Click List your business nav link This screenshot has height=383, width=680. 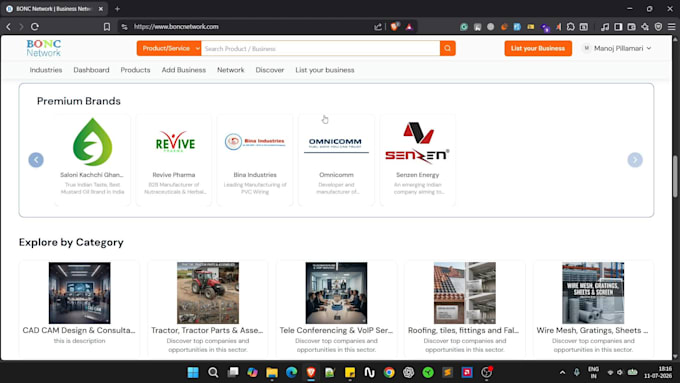click(325, 70)
